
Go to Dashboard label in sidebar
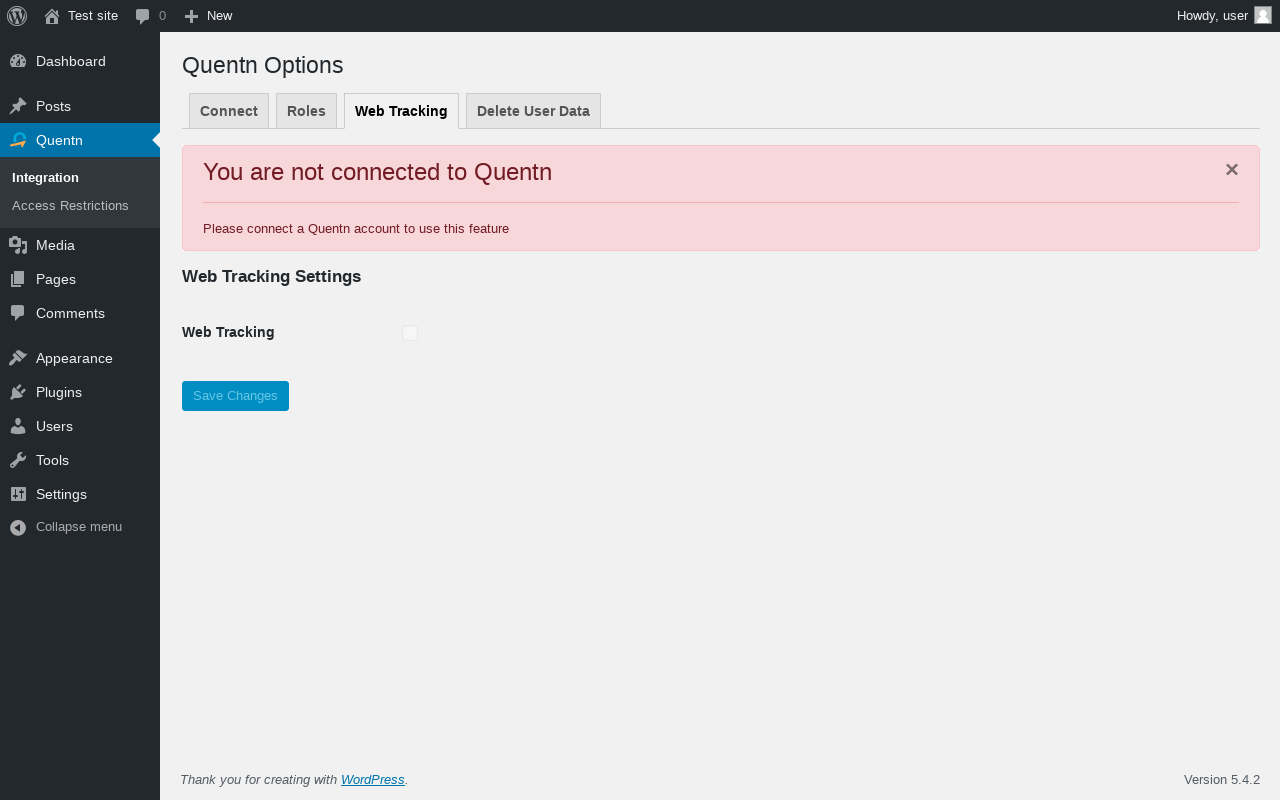pyautogui.click(x=71, y=61)
